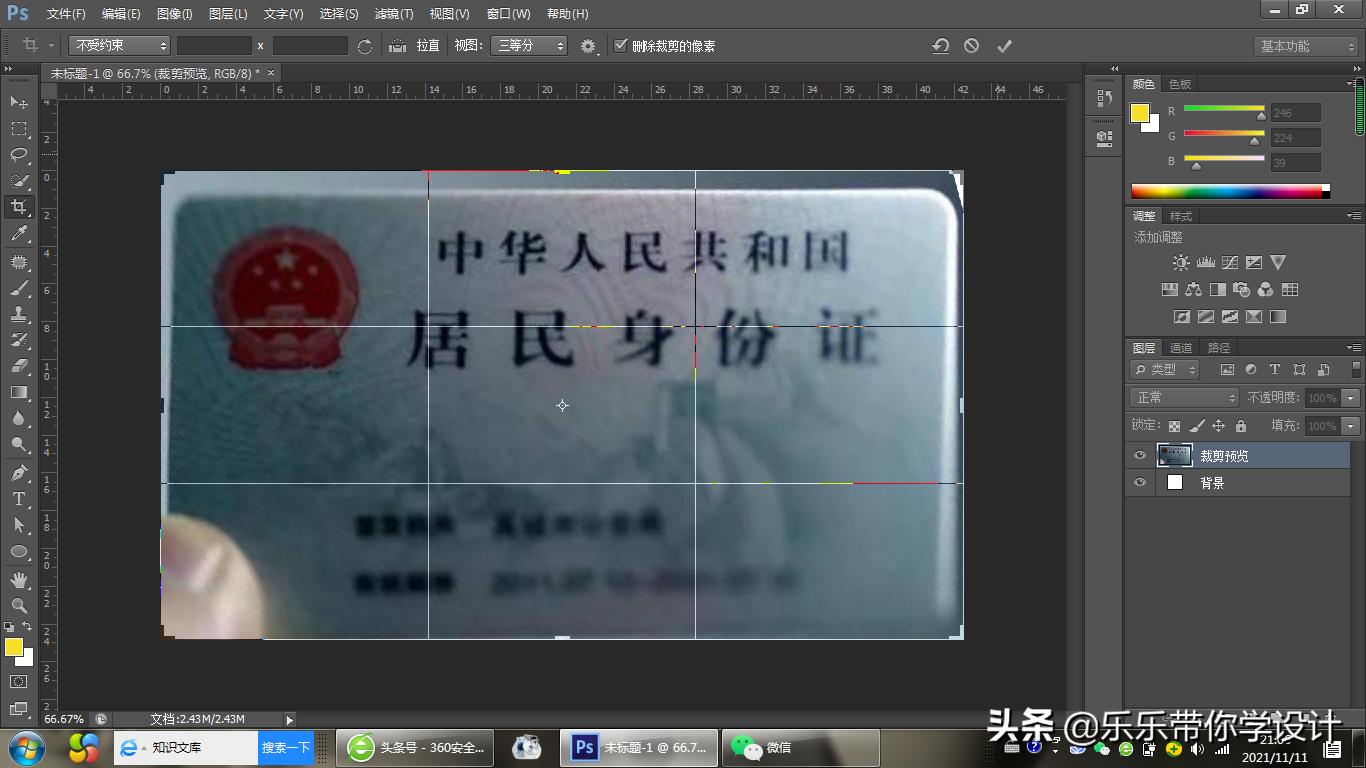Open the 三等分 overlay view dropdown
The width and height of the screenshot is (1366, 768).
(x=529, y=45)
